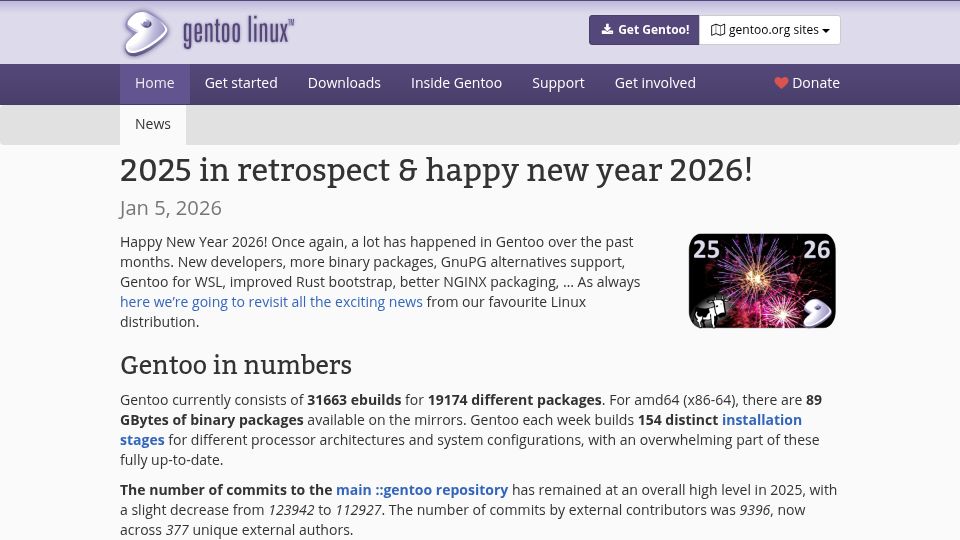Open the gentoo.org sites dropdown
The height and width of the screenshot is (540, 960).
click(770, 30)
